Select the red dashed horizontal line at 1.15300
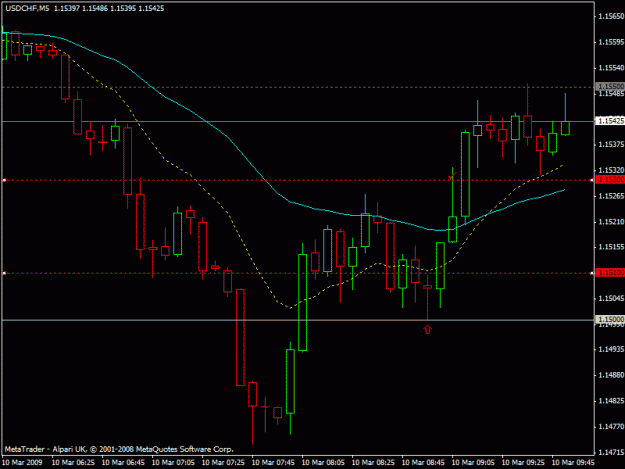This screenshot has height=469, width=625. click(x=298, y=181)
